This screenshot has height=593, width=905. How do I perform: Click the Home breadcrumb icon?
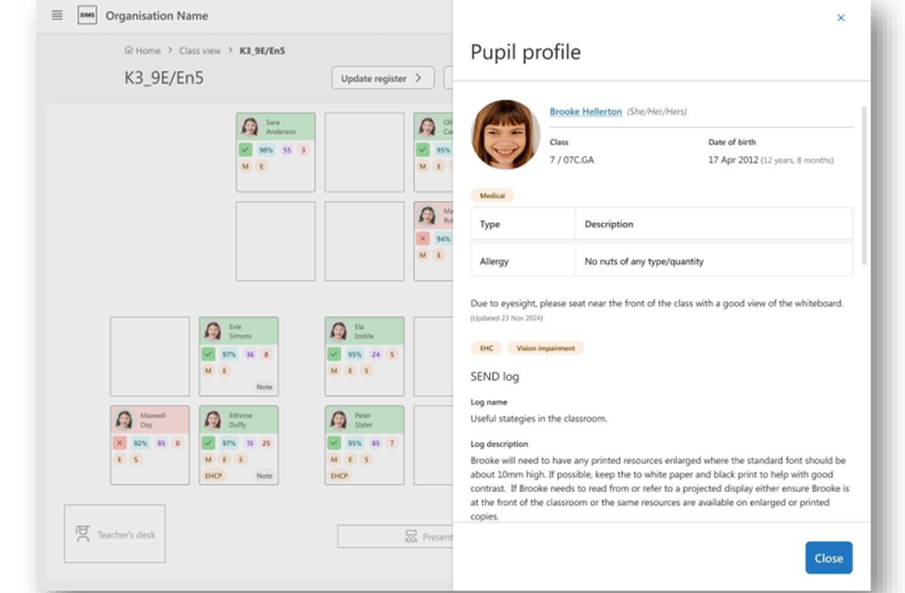(129, 51)
